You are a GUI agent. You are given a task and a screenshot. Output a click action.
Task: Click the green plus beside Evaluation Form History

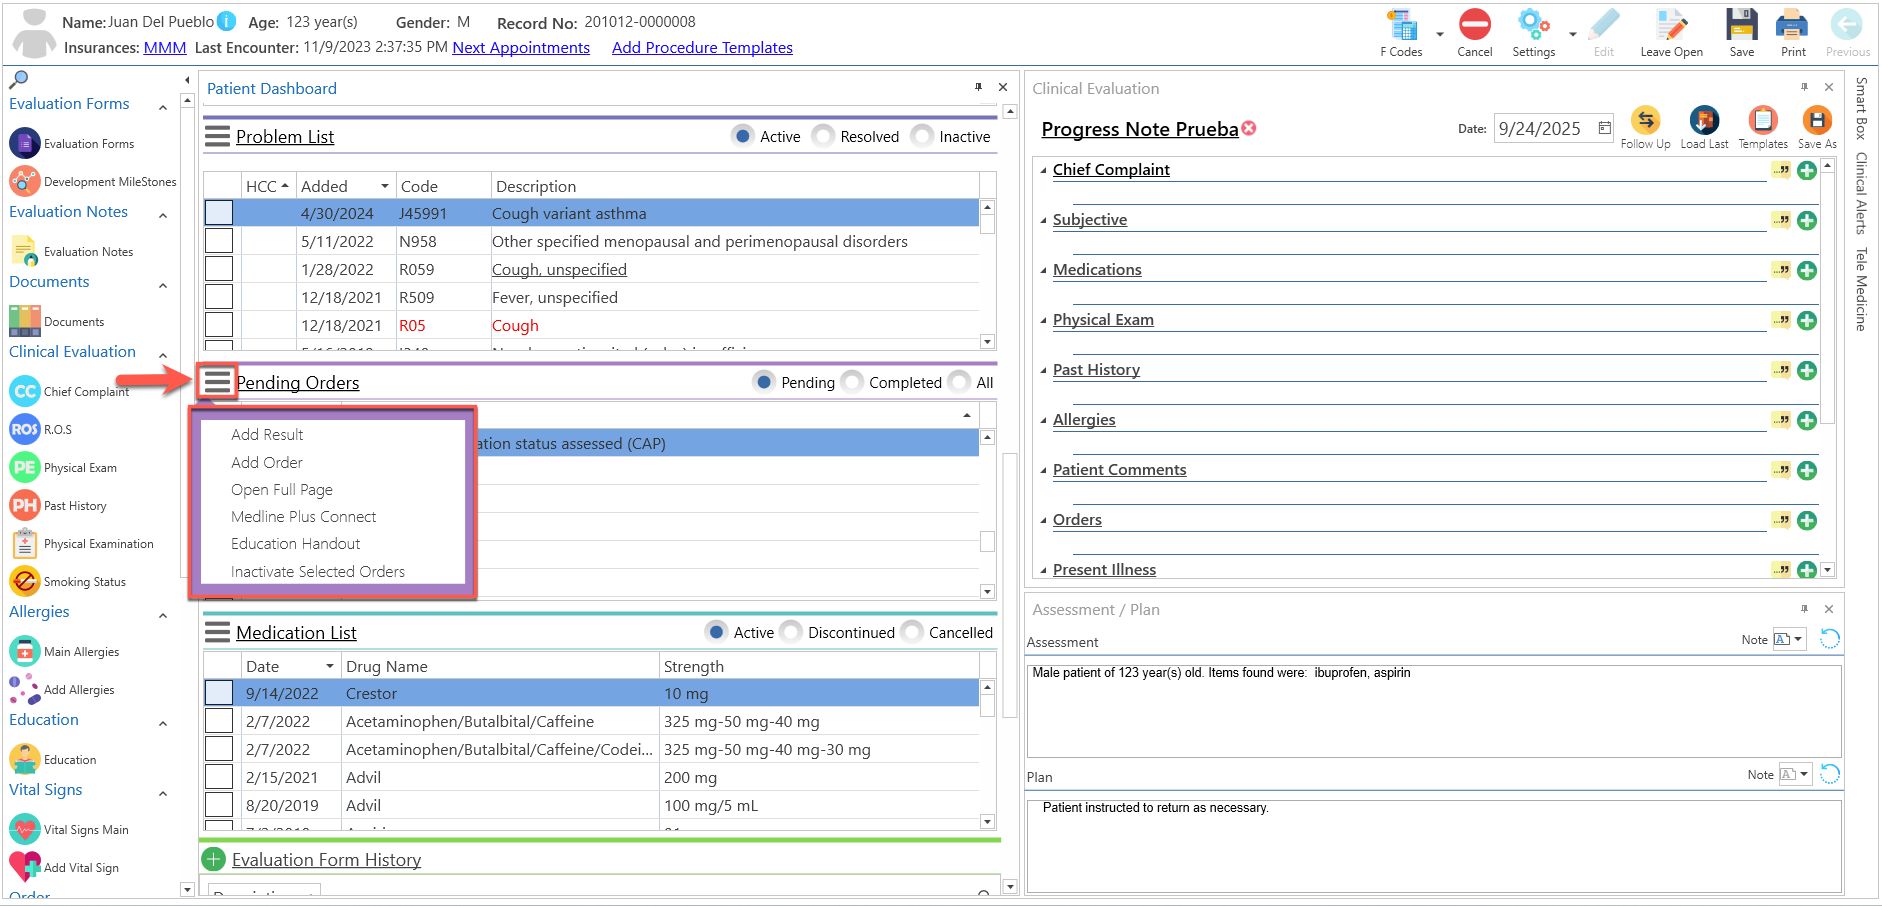tap(213, 859)
